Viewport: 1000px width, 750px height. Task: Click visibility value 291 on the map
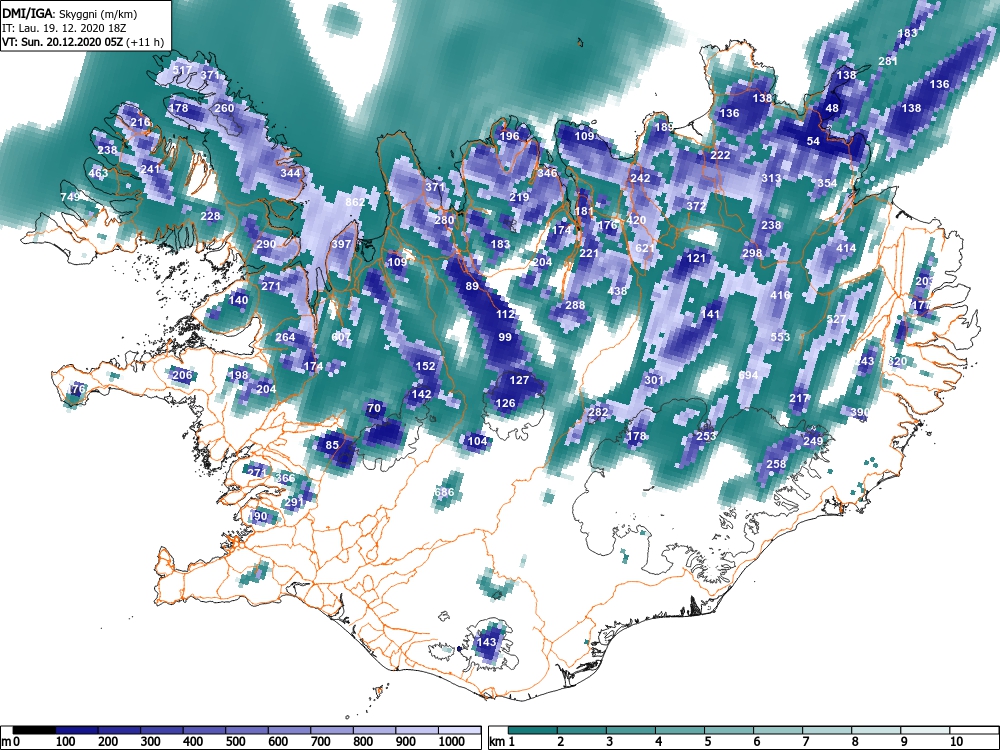(294, 502)
